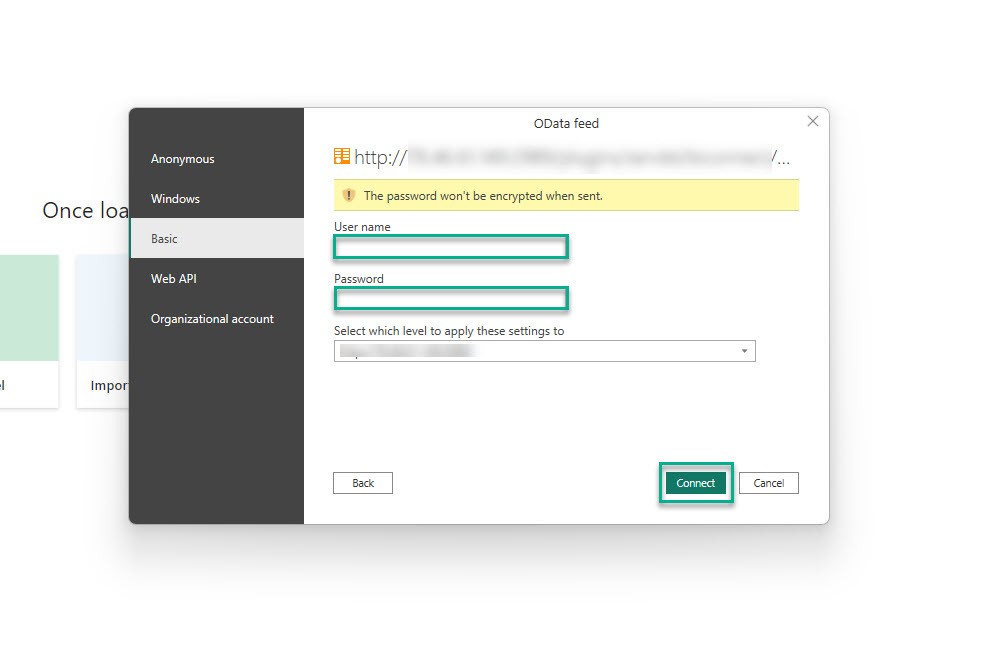Click the Connect button
Screen dimensions: 1002x652
tap(695, 483)
